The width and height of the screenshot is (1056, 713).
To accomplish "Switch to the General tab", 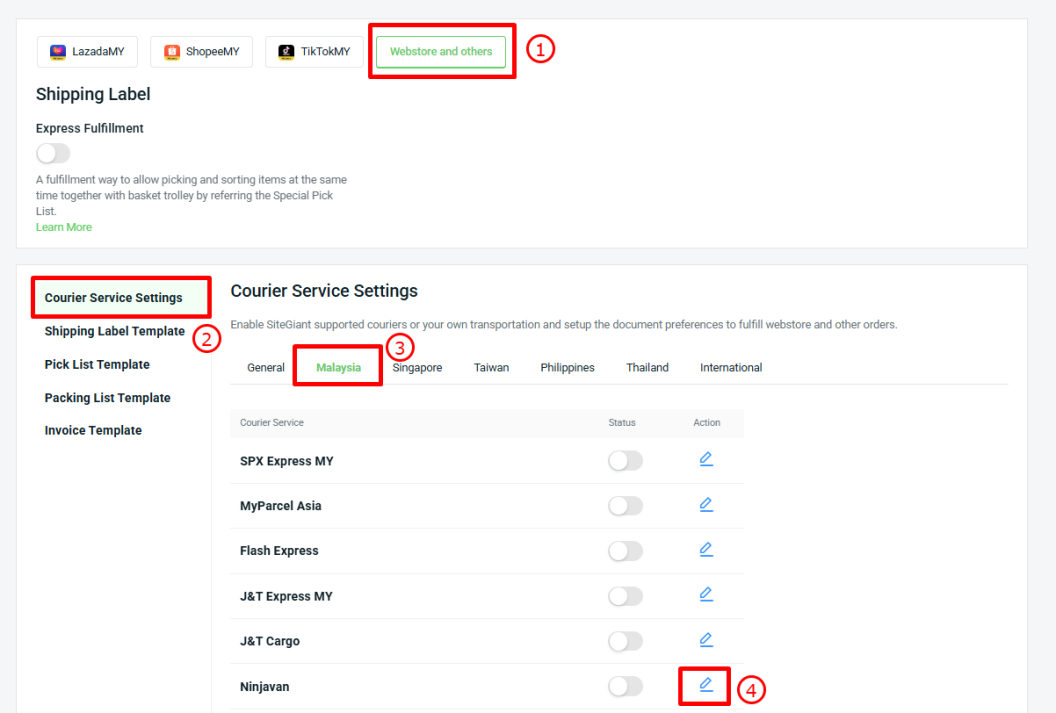I will pos(266,368).
